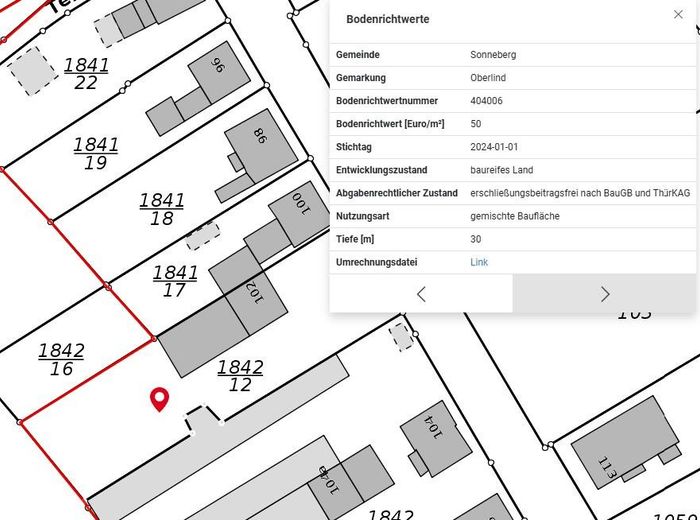The image size is (700, 520).
Task: Click building number 102 on map
Action: click(x=250, y=291)
